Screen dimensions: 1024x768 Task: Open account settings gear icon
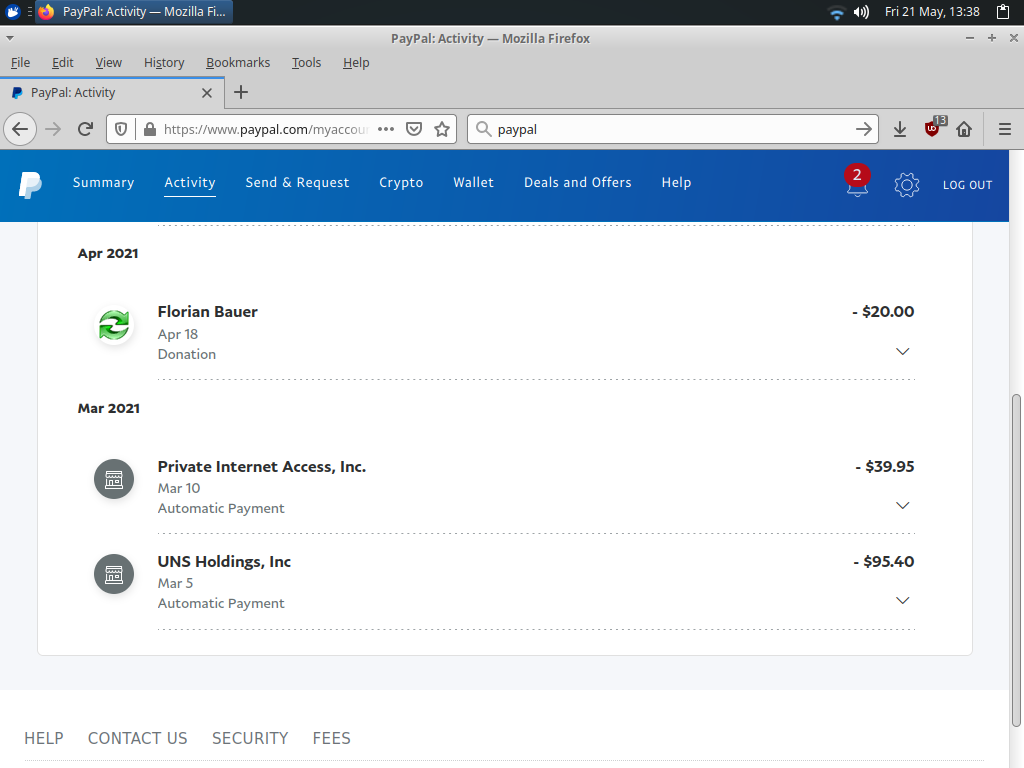click(906, 185)
